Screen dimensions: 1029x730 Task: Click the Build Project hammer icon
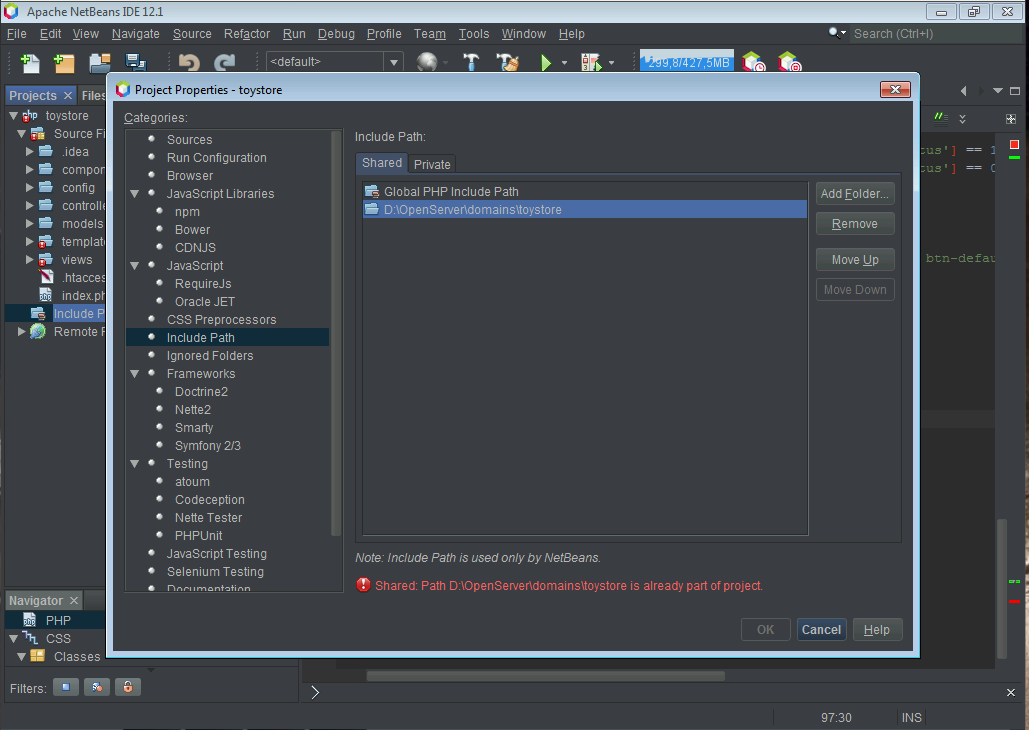pyautogui.click(x=471, y=62)
